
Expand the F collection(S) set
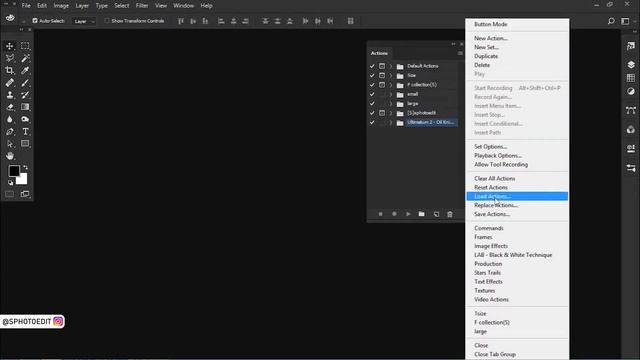click(x=391, y=85)
